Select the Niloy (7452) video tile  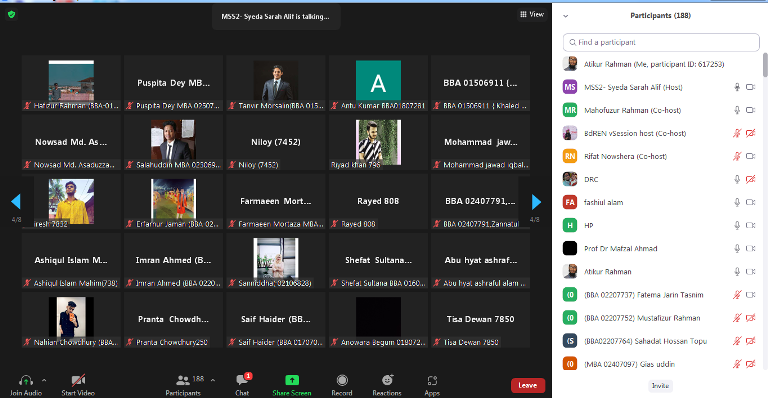[x=276, y=142]
